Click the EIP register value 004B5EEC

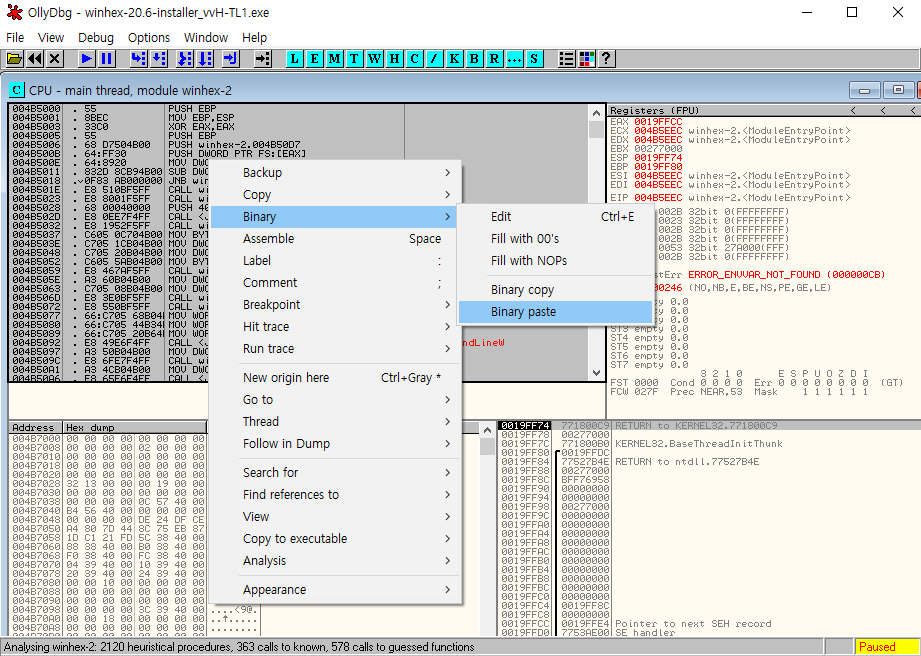[658, 198]
